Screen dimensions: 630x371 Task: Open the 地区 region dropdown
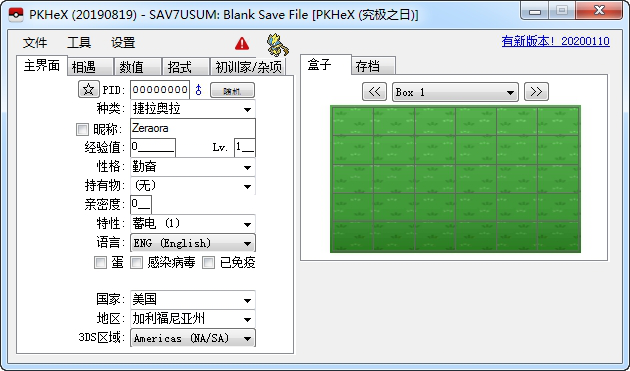click(193, 319)
